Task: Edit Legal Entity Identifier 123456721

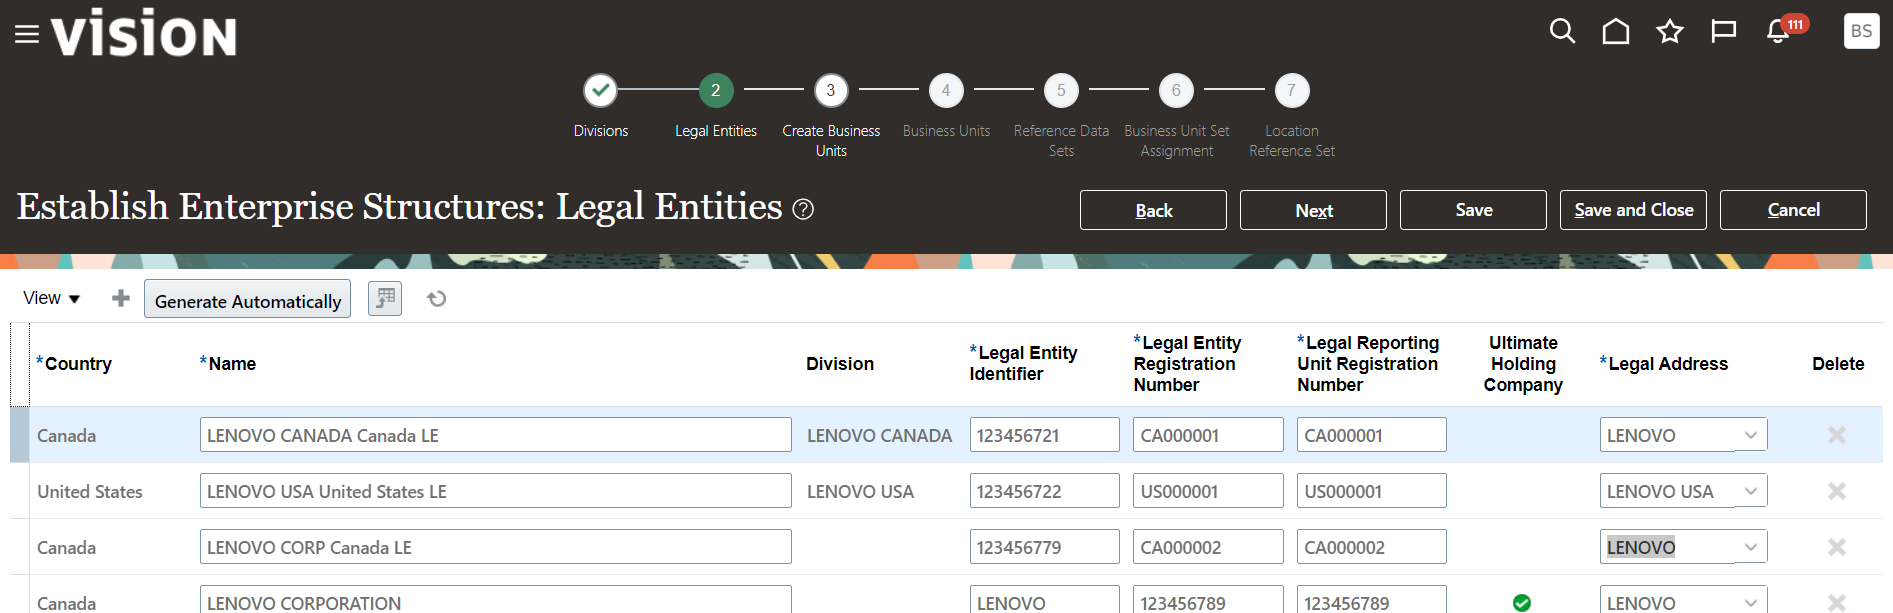Action: [x=1044, y=435]
